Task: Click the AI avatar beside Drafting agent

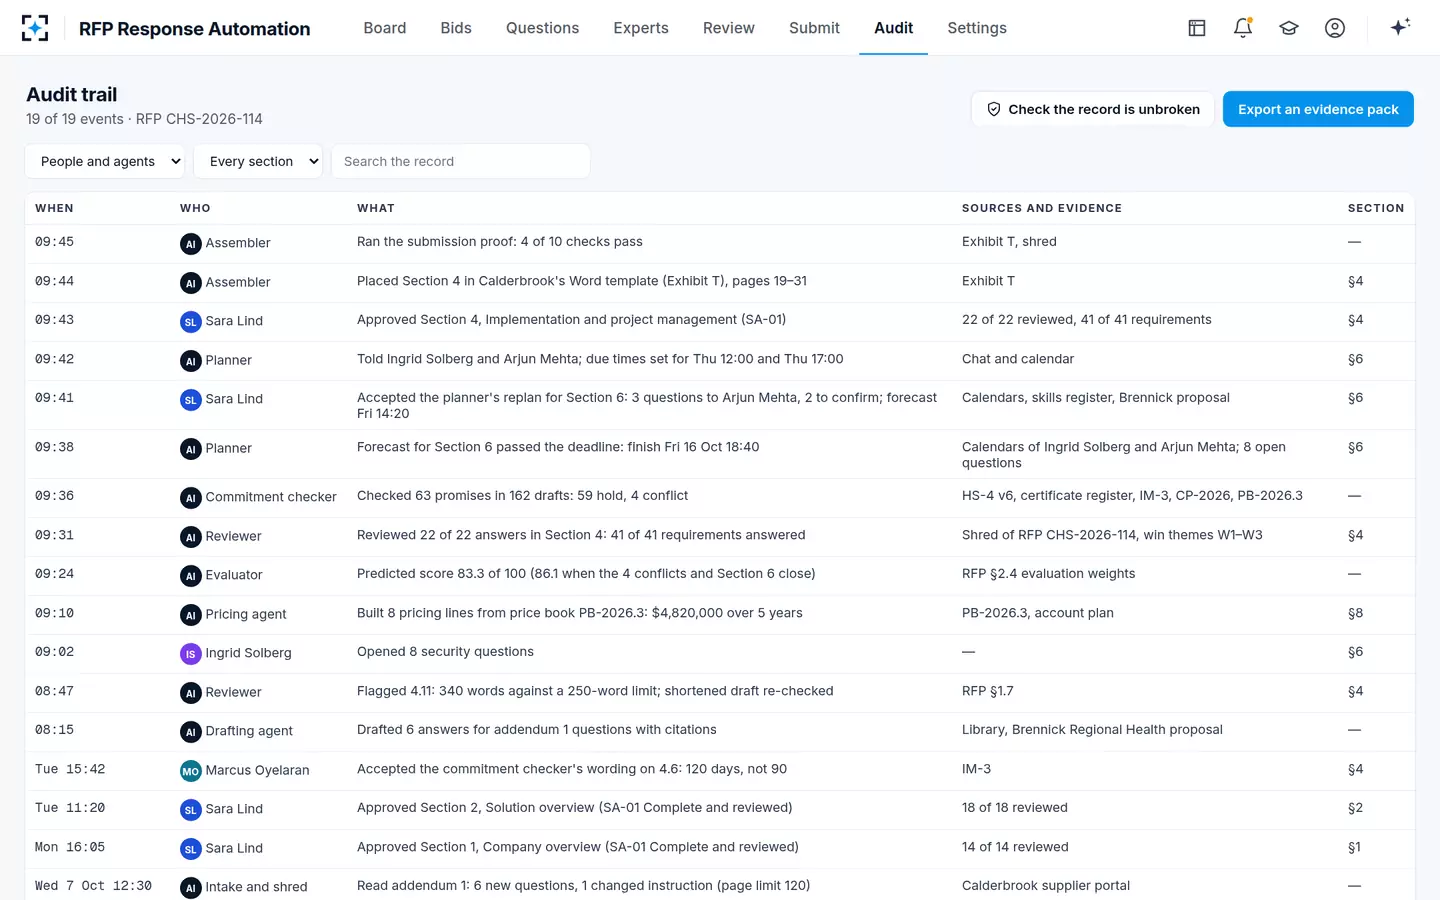Action: click(190, 731)
